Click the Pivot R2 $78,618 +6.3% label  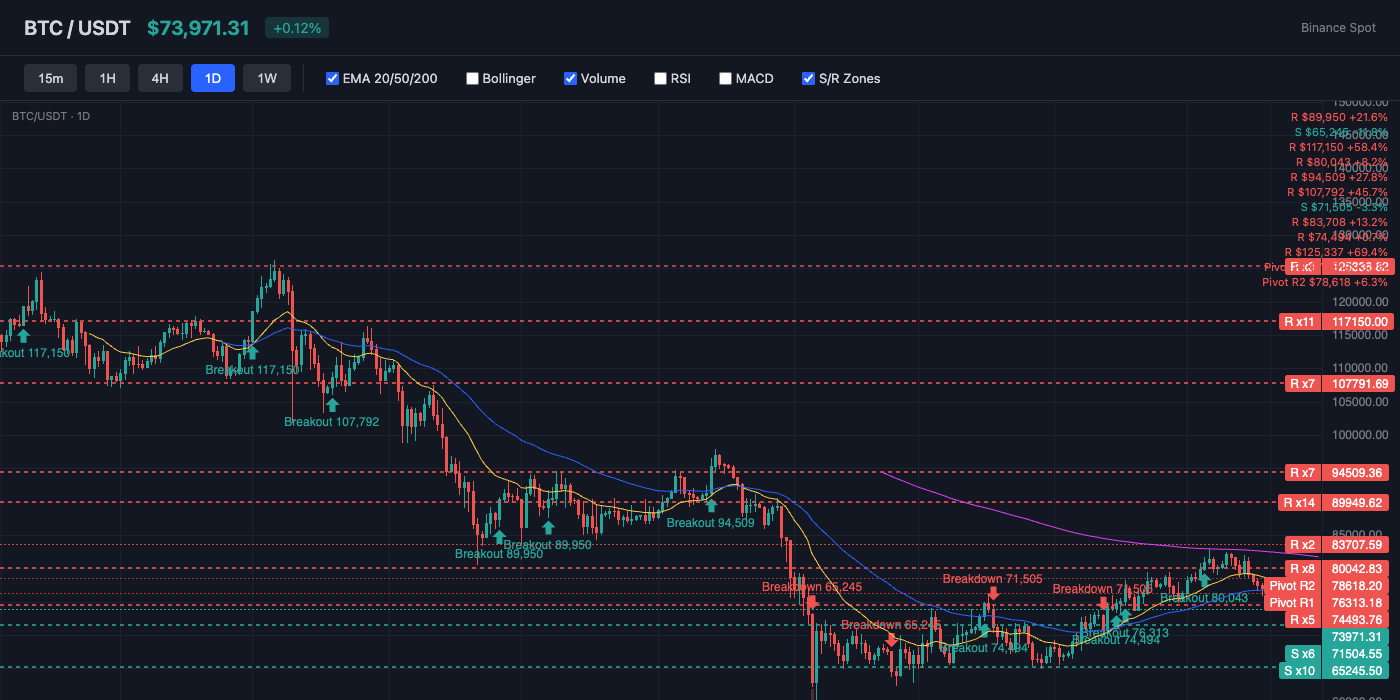point(1325,282)
